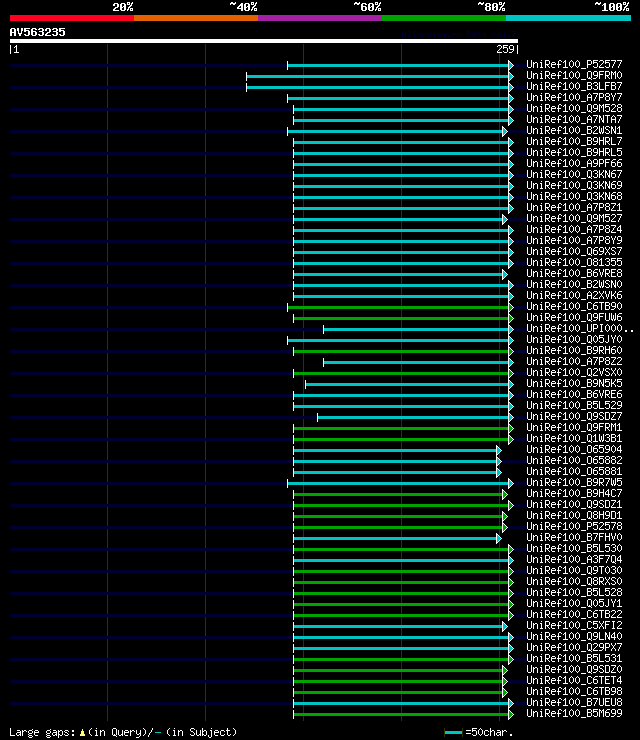Select the UniRef100_C6TB90 label

click(x=574, y=307)
